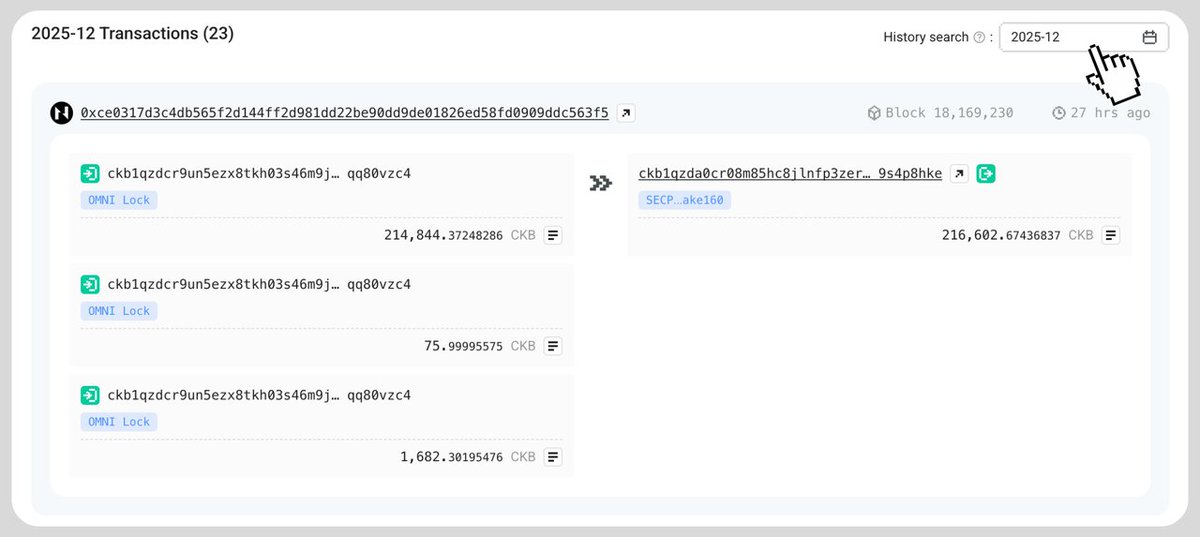Click the clock icon near 27 hrs ago
This screenshot has height=537, width=1200.
tap(1059, 113)
